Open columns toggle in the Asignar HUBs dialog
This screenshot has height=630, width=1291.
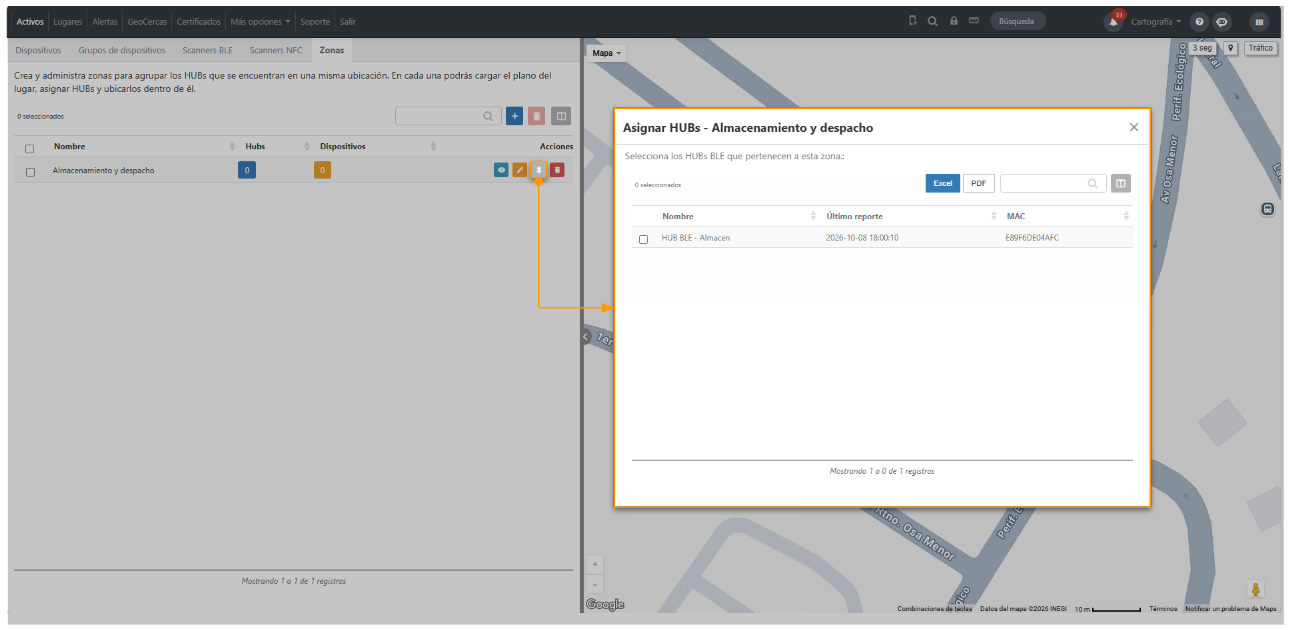pyautogui.click(x=1121, y=183)
